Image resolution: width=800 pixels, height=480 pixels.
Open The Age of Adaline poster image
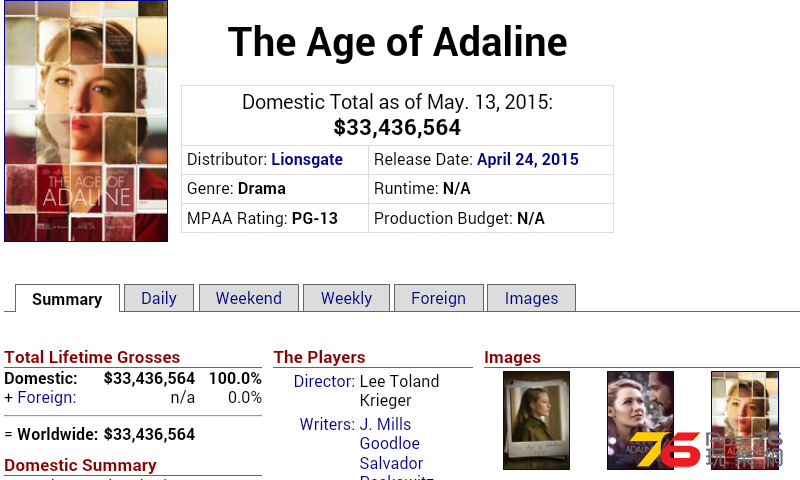click(86, 121)
